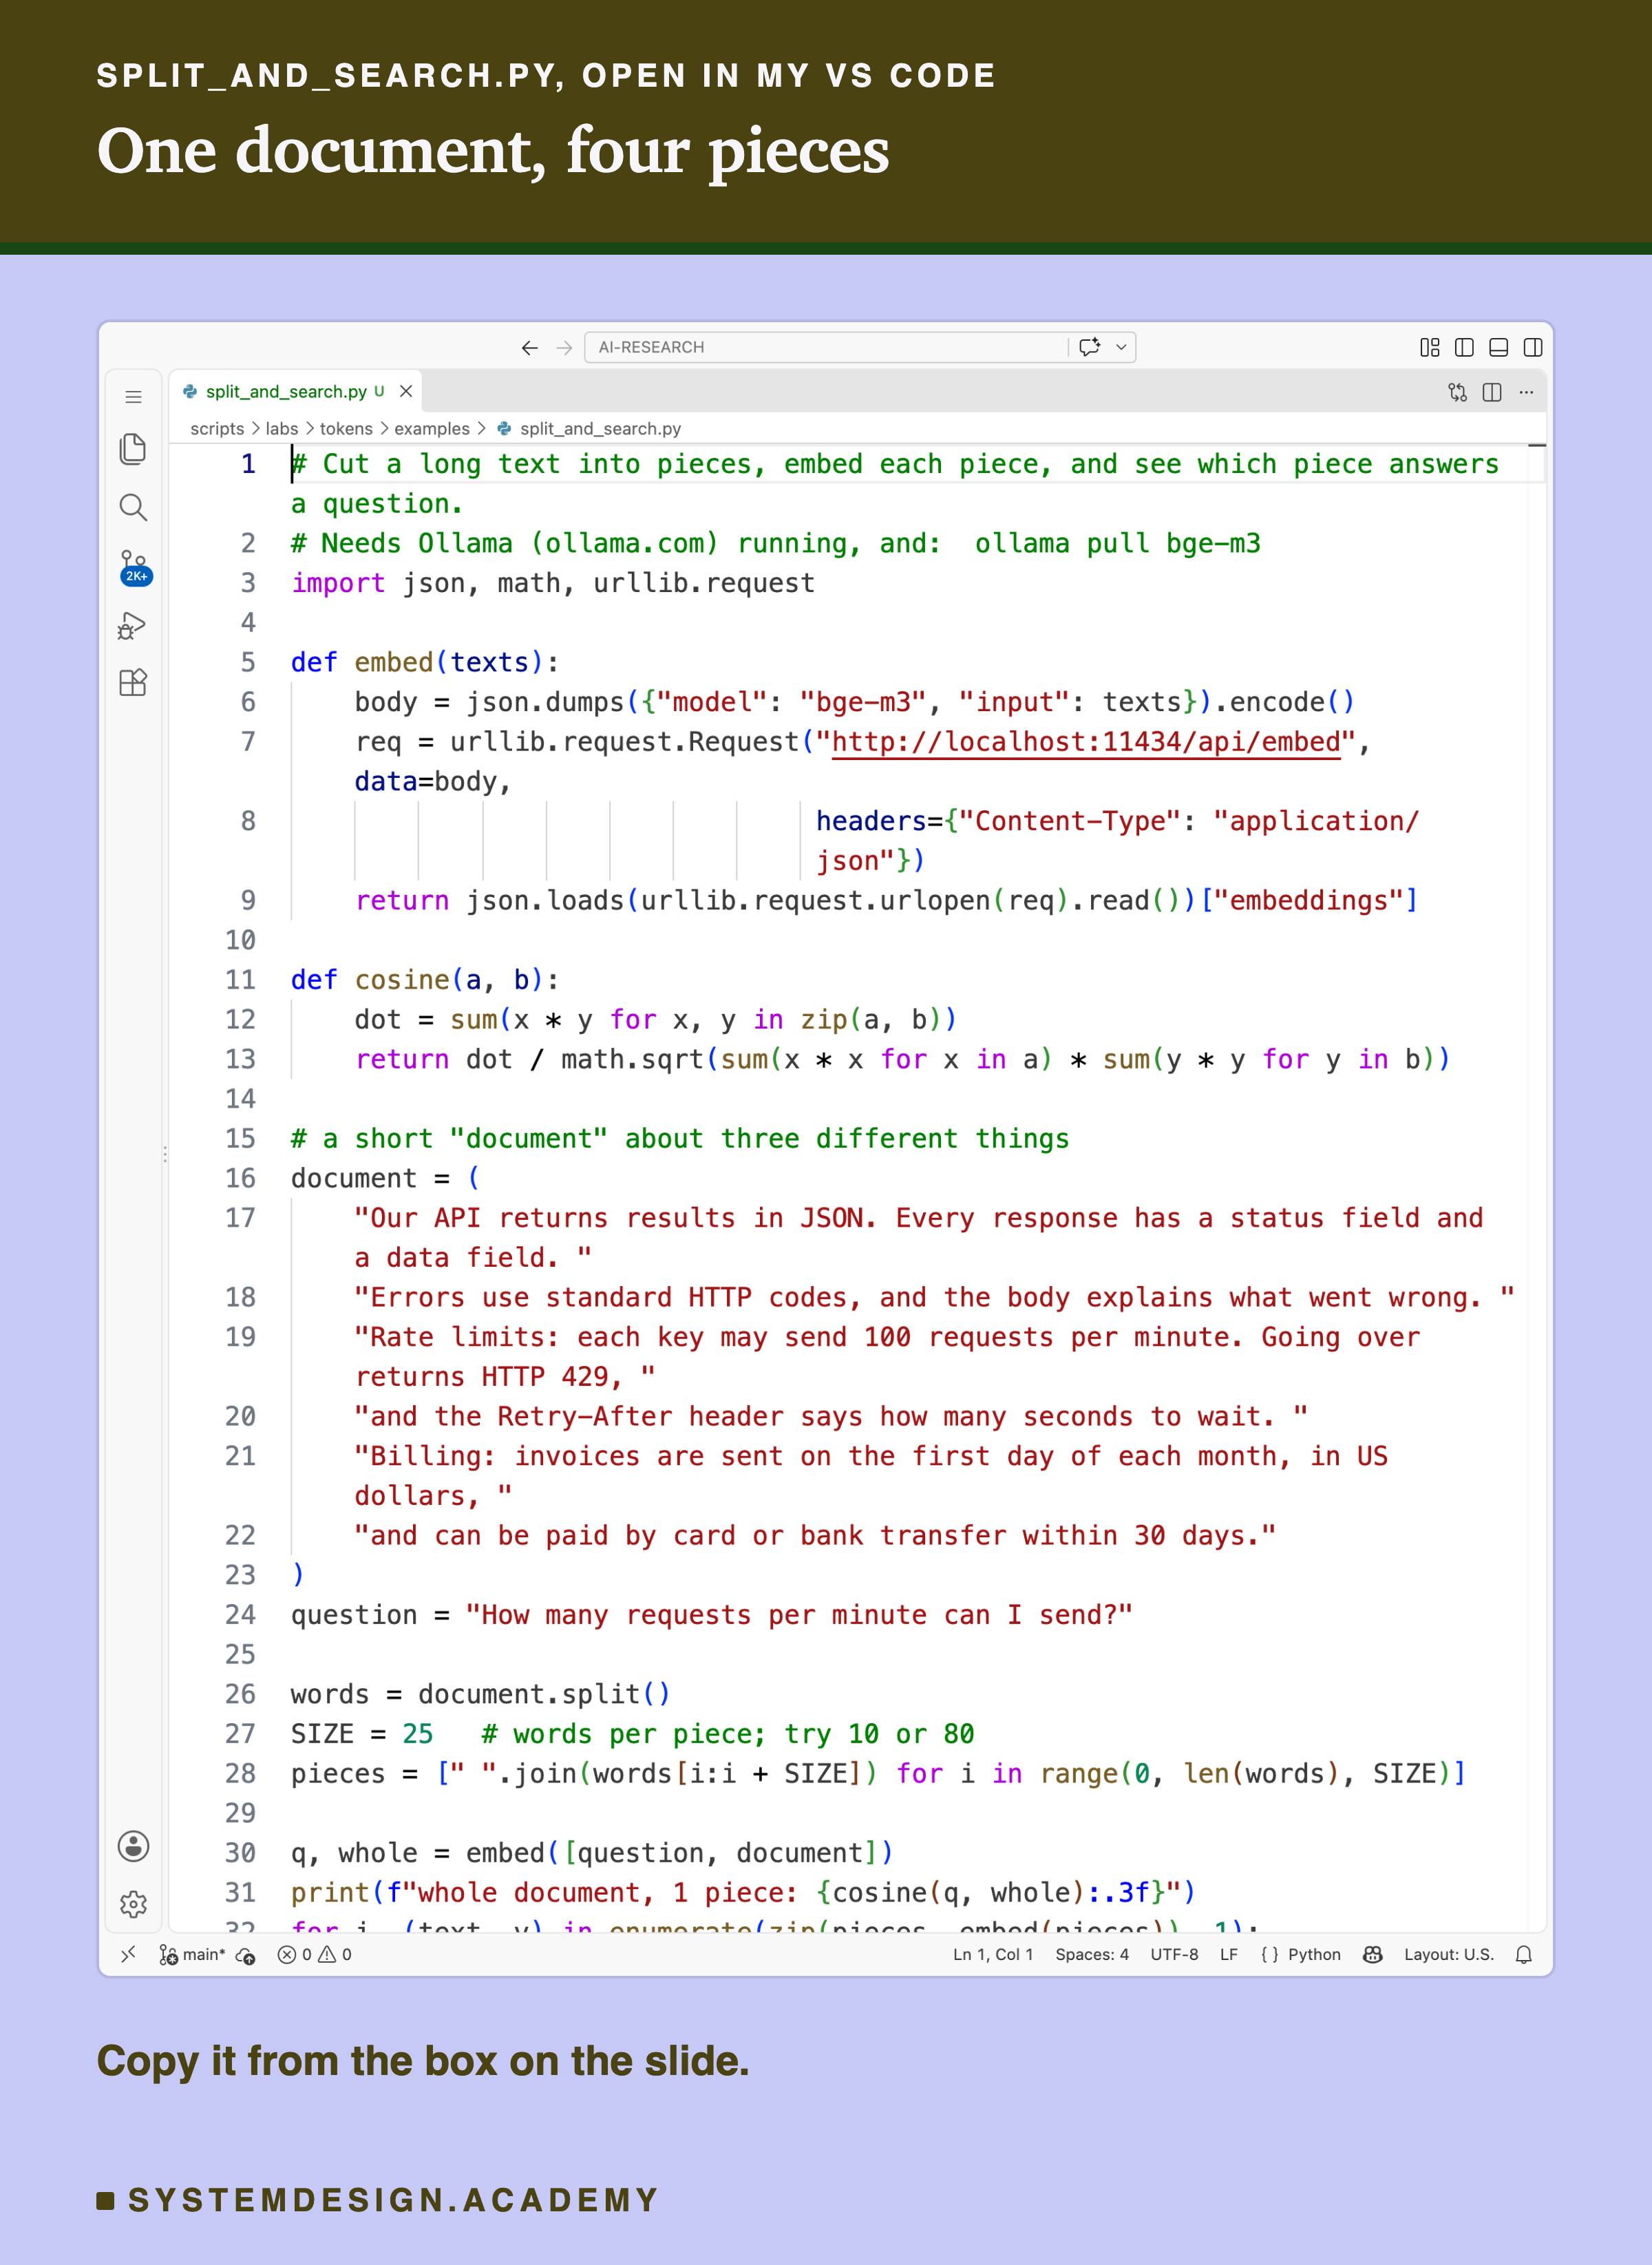Click the "SIZE = 25" value 25

[418, 1734]
